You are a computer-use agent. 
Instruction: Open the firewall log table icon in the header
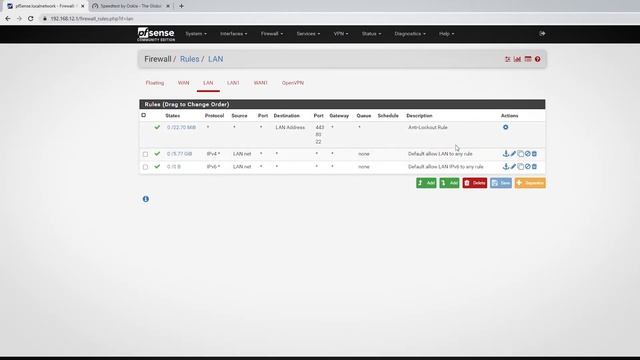[528, 59]
